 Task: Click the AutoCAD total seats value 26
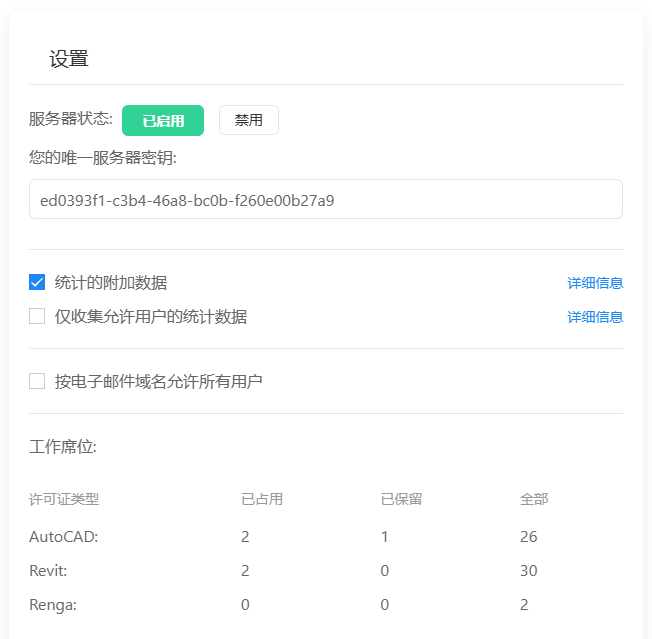[x=528, y=537]
